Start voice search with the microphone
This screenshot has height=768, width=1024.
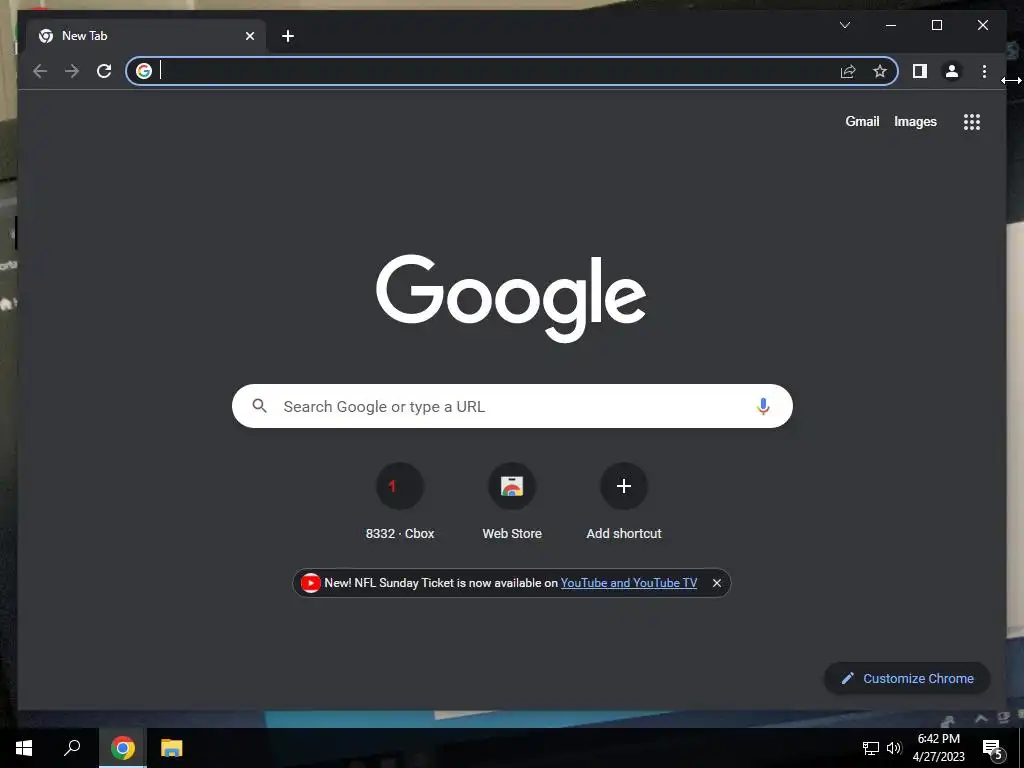763,406
